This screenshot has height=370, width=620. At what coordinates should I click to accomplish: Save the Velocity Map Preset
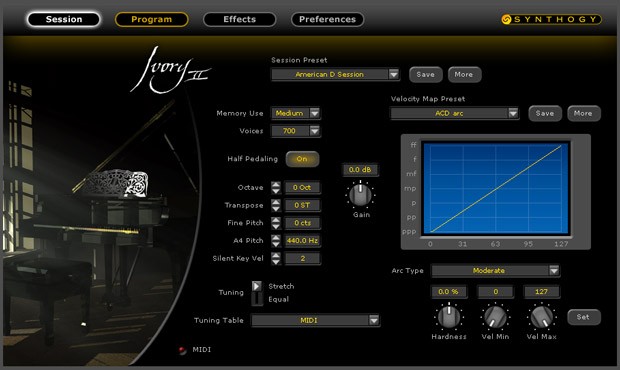click(x=545, y=113)
